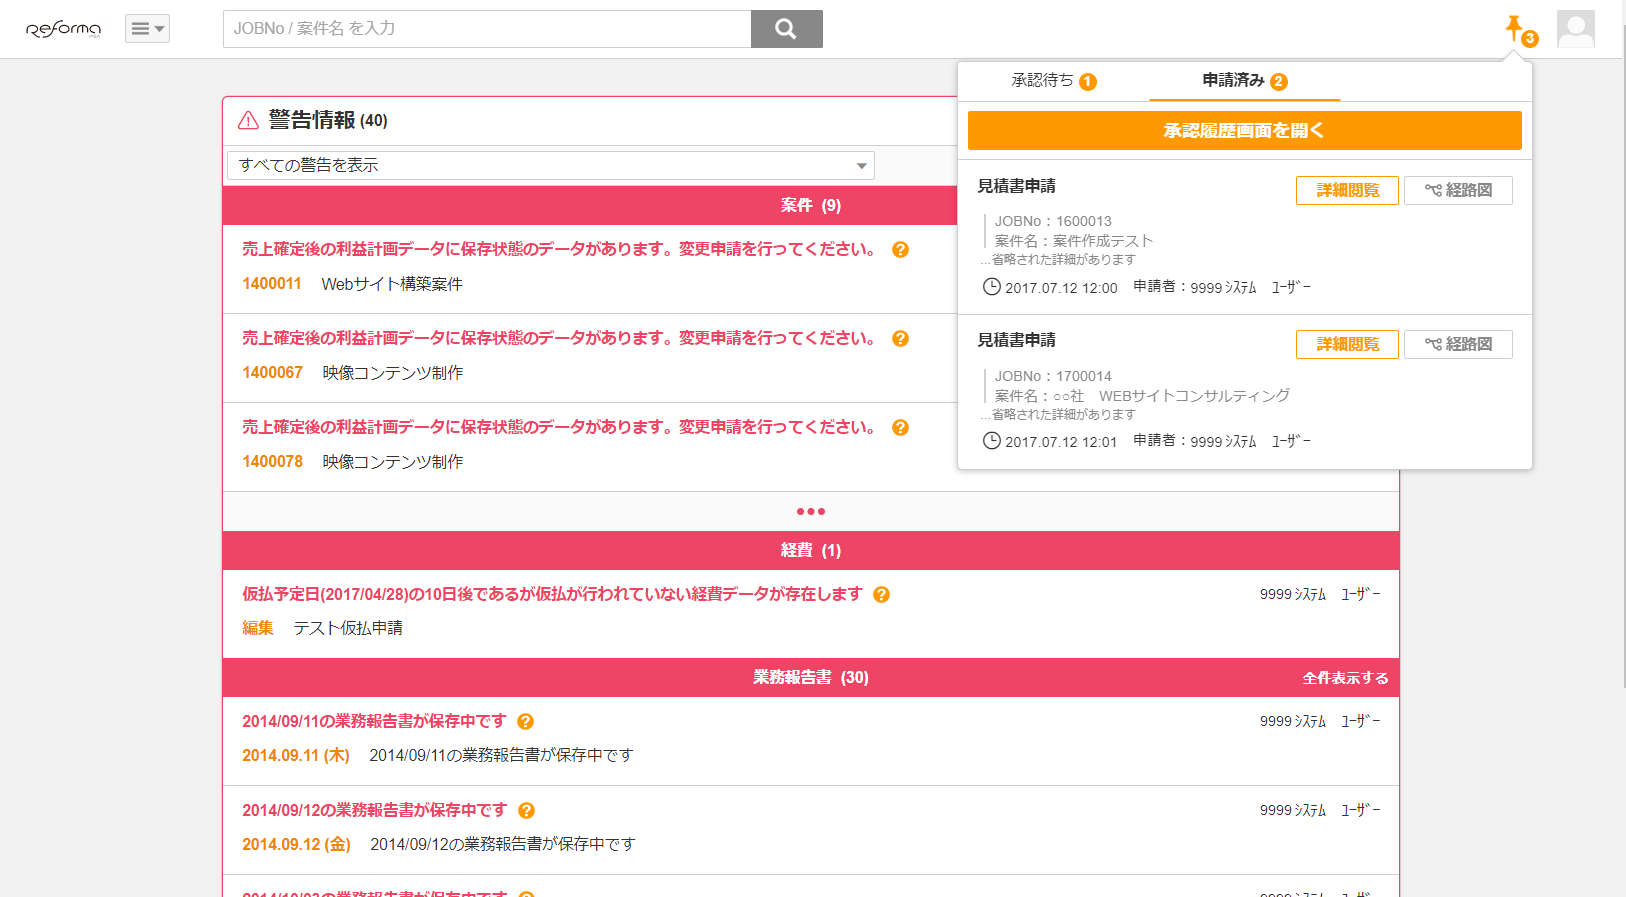This screenshot has width=1626, height=897.
Task: Expand the すべての警告を表示 dropdown
Action: click(x=551, y=166)
